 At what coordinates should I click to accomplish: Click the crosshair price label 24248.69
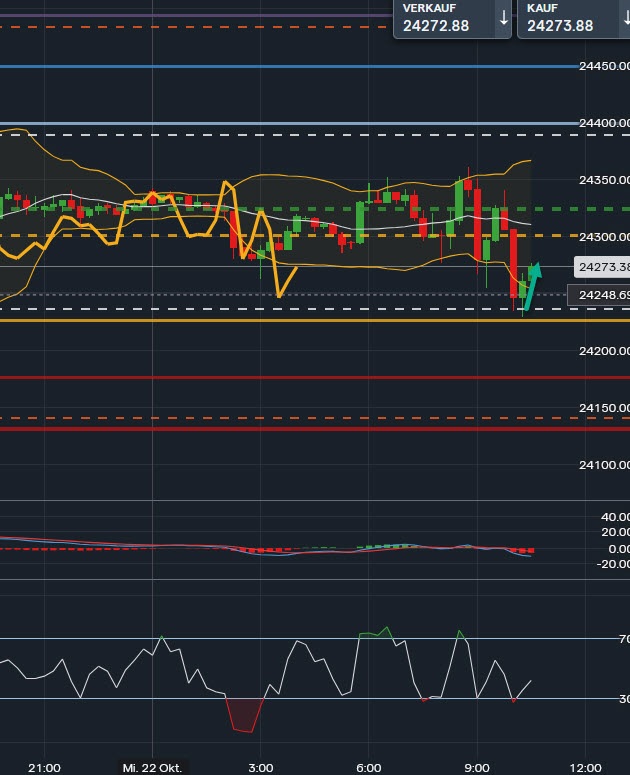(x=598, y=295)
